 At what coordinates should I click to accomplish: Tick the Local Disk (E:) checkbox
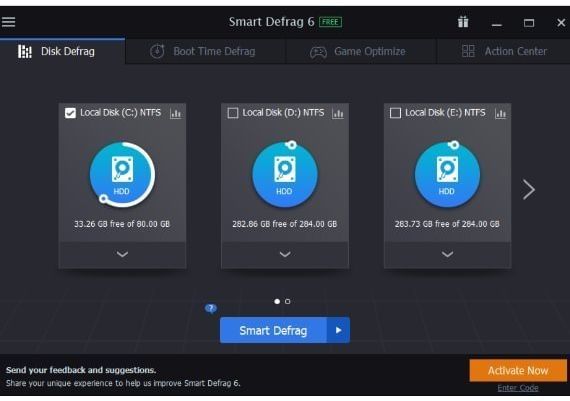point(395,113)
